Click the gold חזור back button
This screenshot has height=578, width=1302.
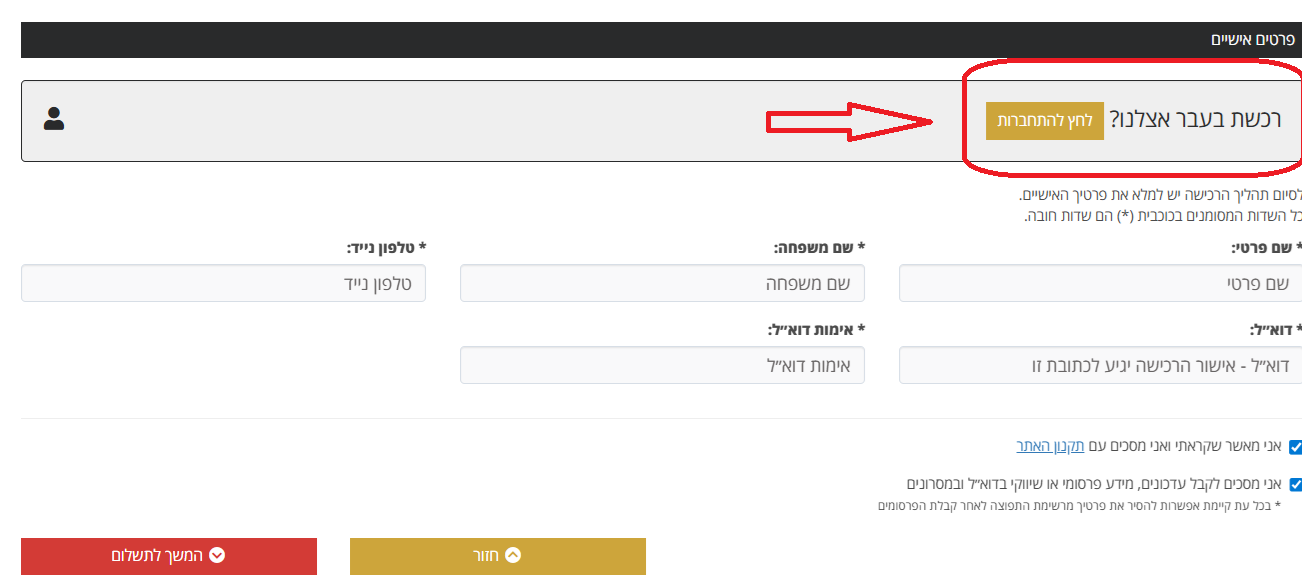point(498,556)
